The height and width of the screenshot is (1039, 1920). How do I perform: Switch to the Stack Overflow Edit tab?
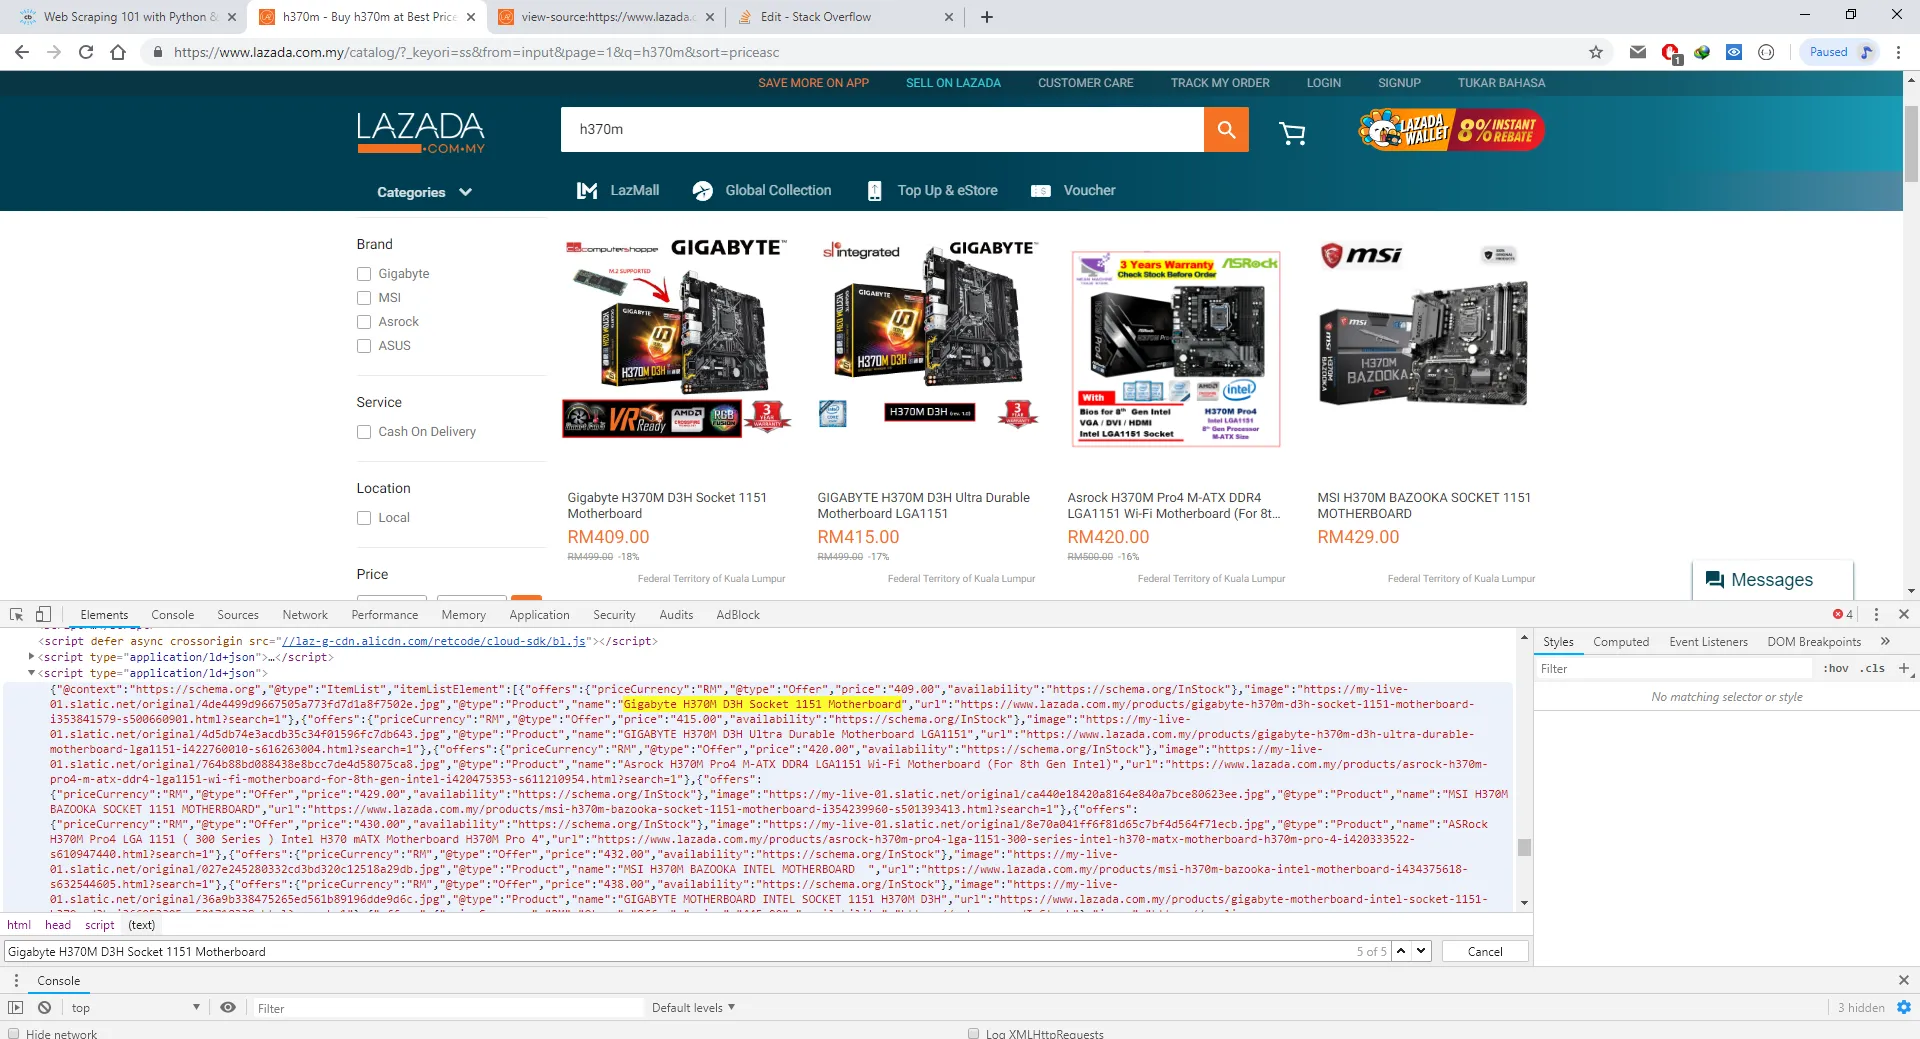coord(846,17)
